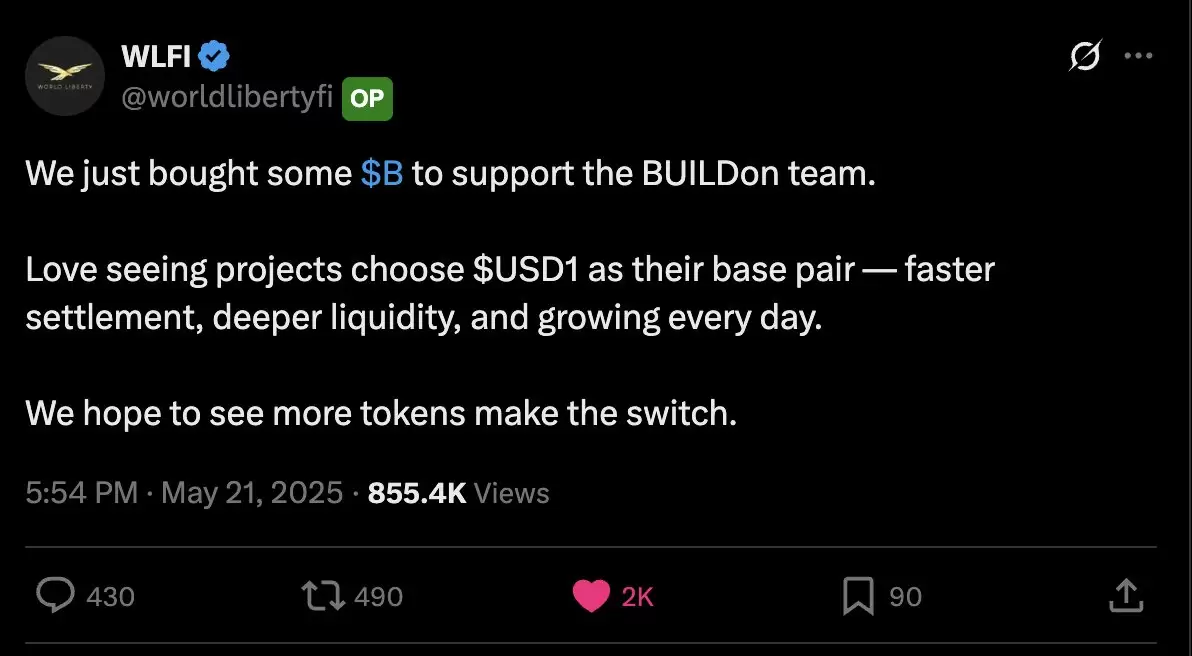Open the three-dot more options menu

[1138, 55]
